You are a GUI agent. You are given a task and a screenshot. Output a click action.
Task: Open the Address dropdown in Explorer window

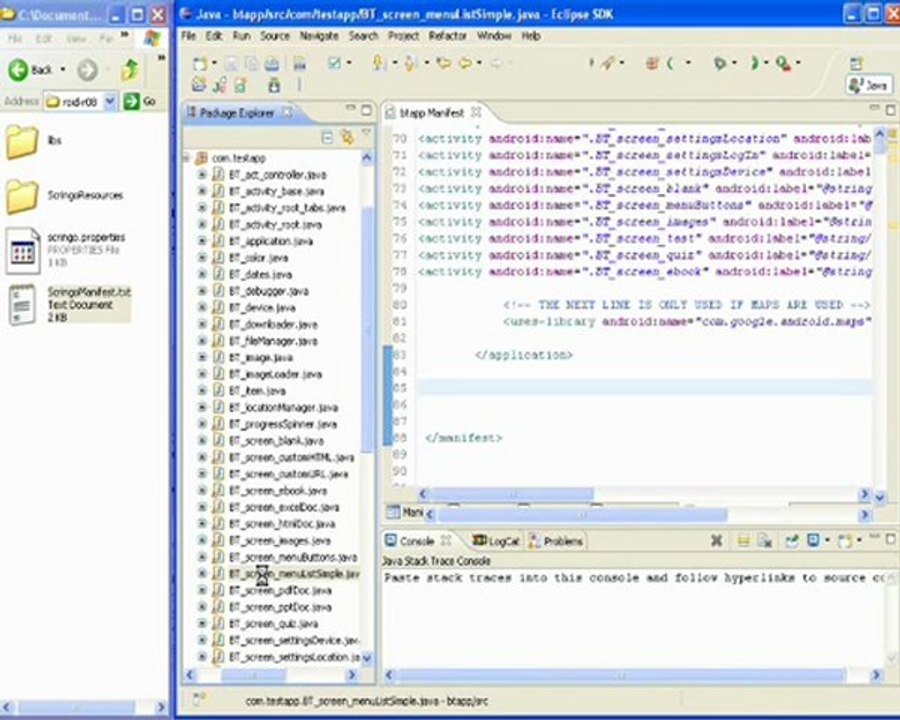[x=110, y=102]
